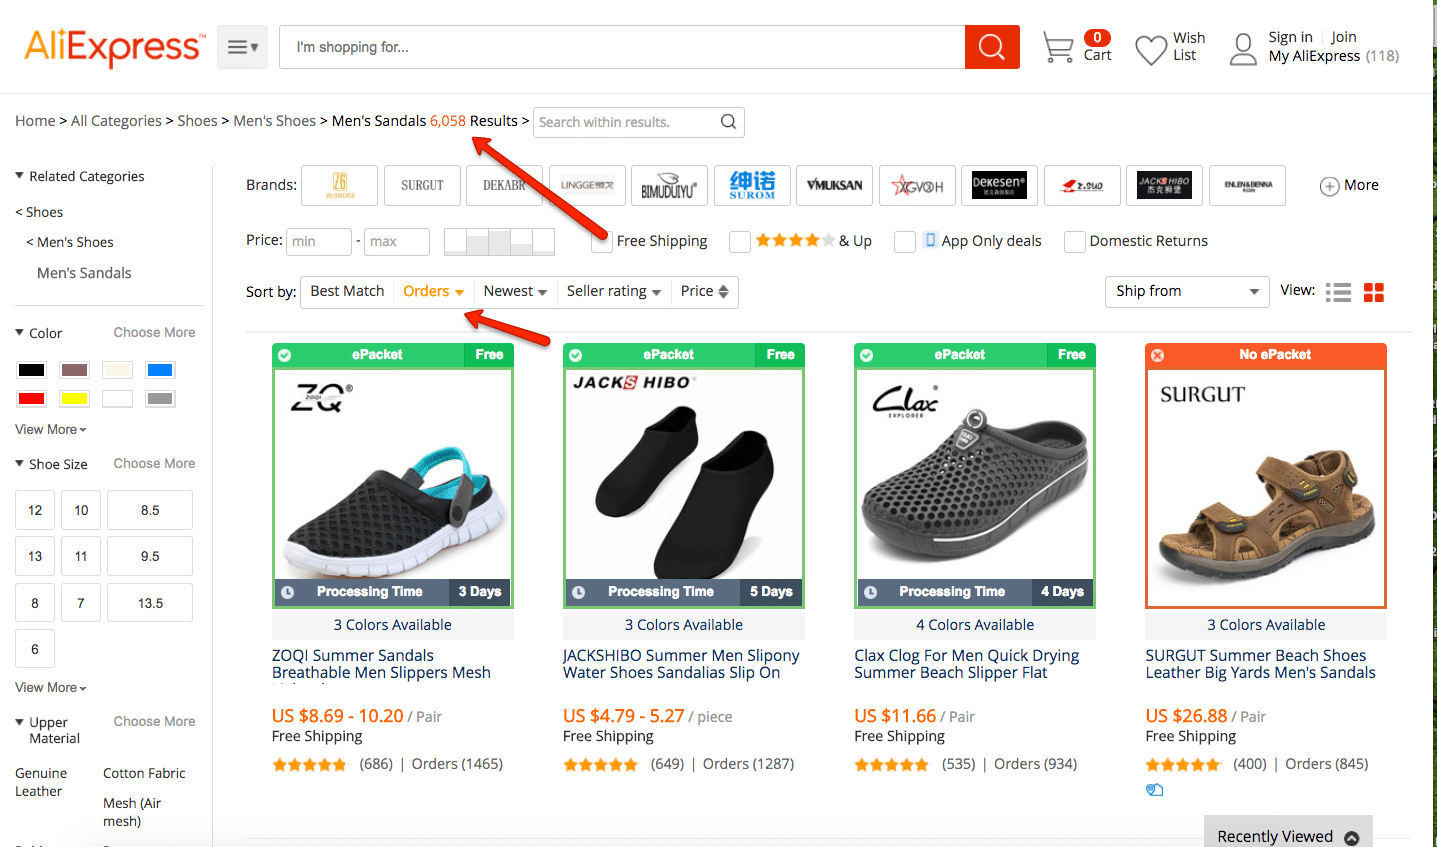Go to Shoes breadcrumb
This screenshot has width=1437, height=847.
(x=197, y=121)
